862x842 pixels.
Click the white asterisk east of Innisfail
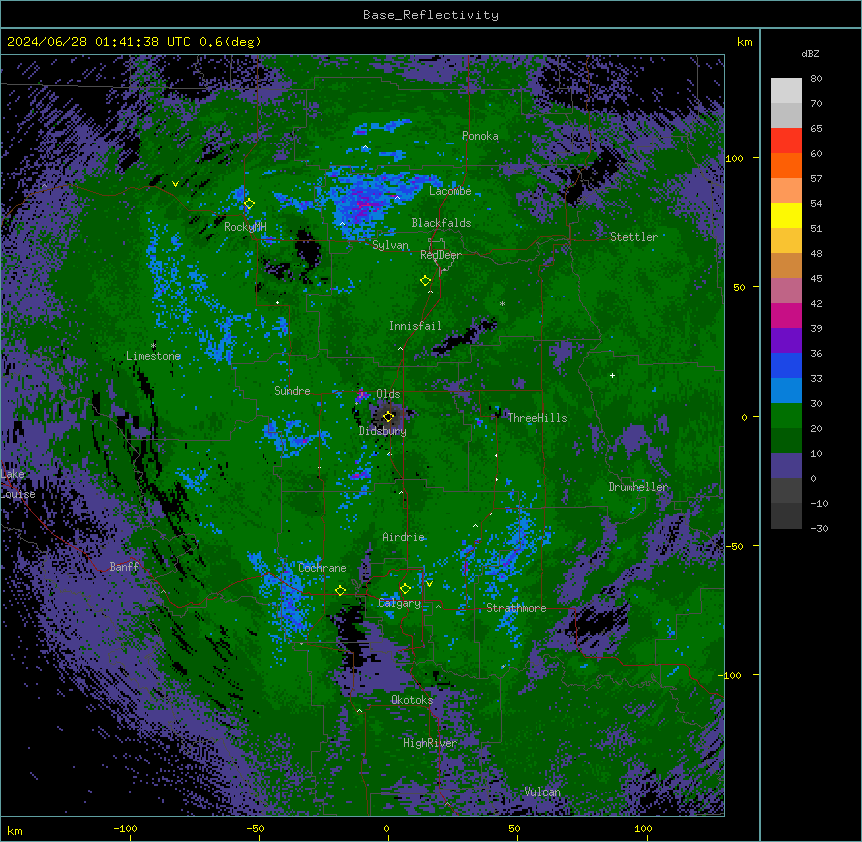point(502,304)
